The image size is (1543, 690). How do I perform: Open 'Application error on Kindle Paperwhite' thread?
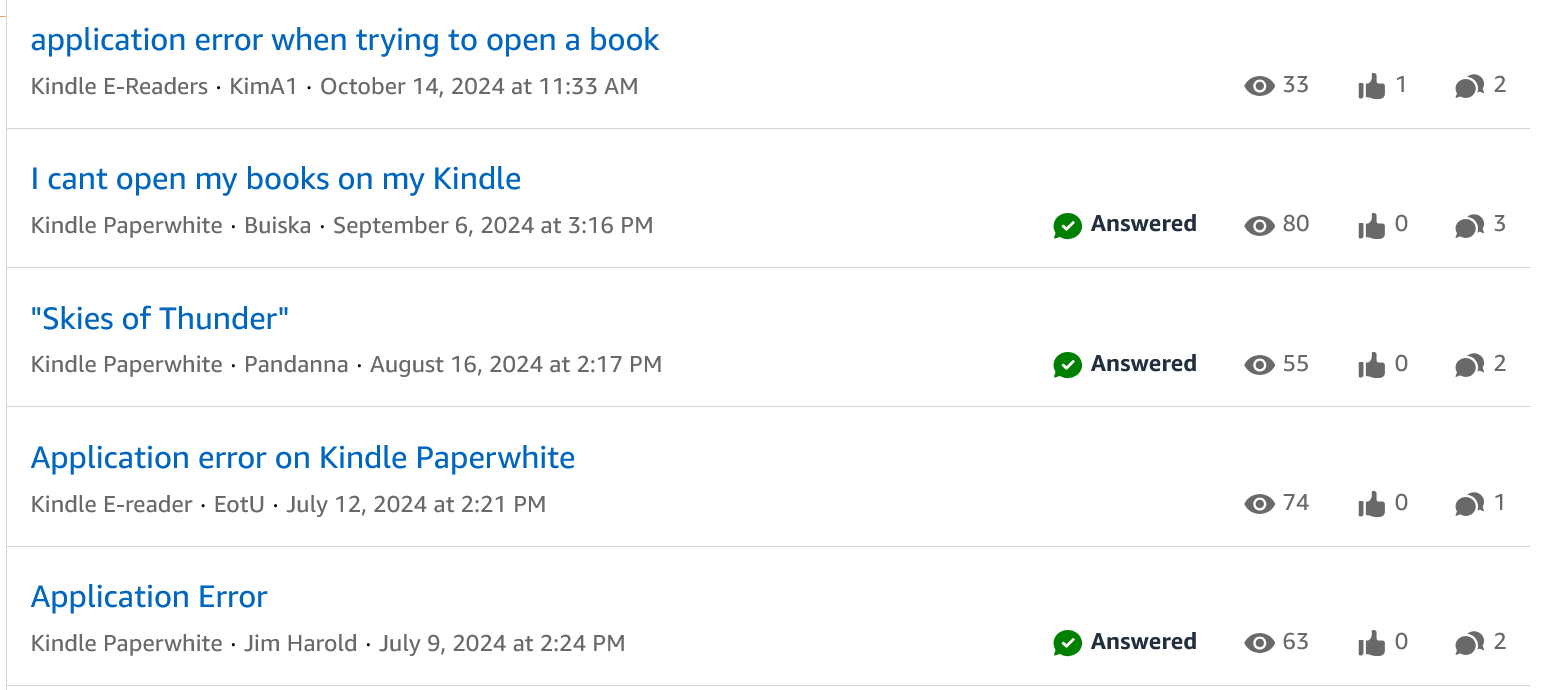pos(303,458)
